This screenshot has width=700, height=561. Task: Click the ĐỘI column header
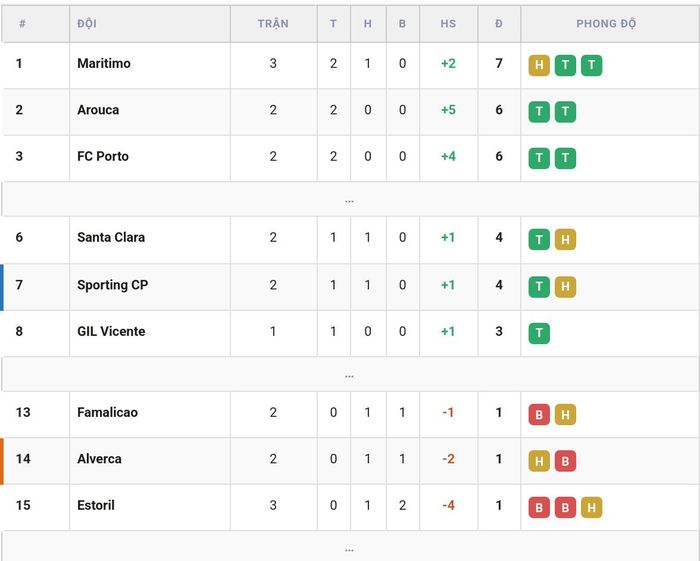(87, 24)
